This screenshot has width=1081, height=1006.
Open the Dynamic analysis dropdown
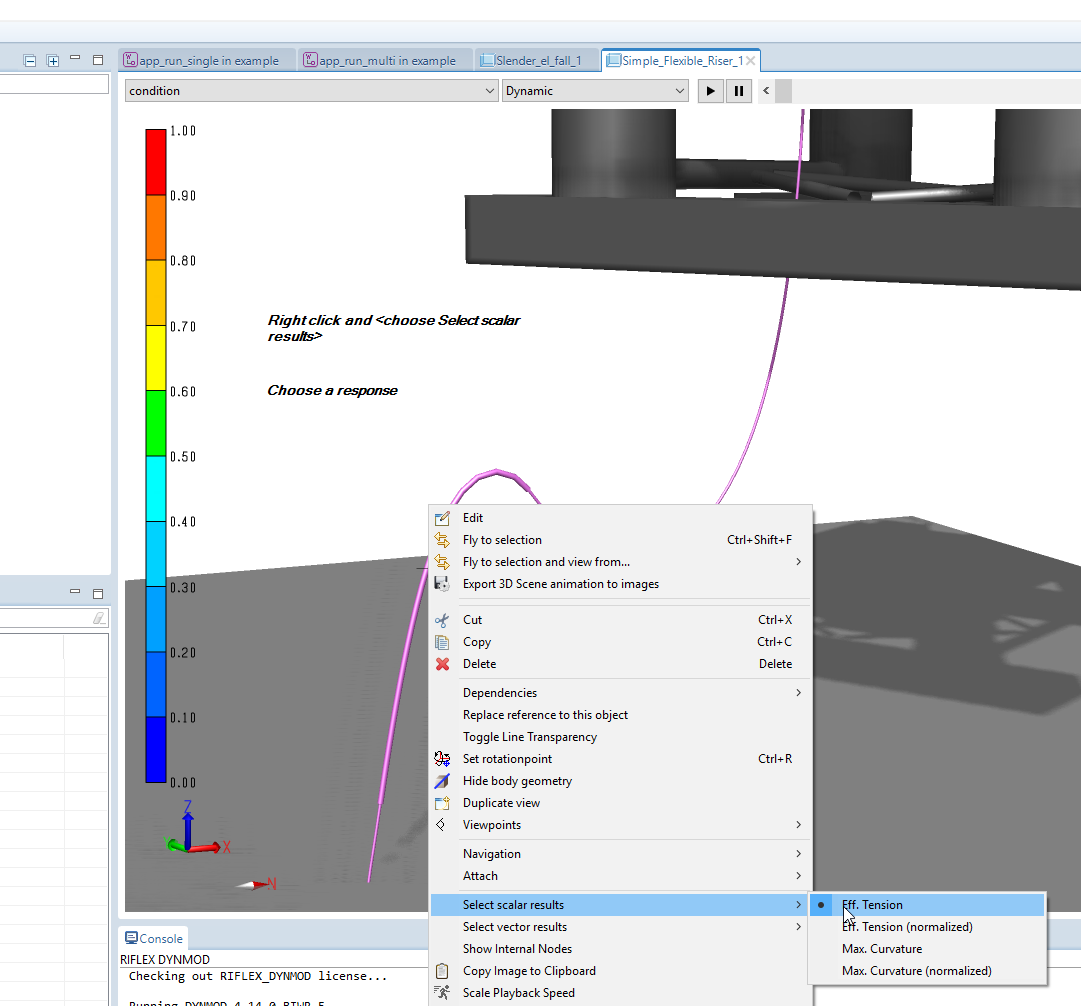click(x=595, y=91)
